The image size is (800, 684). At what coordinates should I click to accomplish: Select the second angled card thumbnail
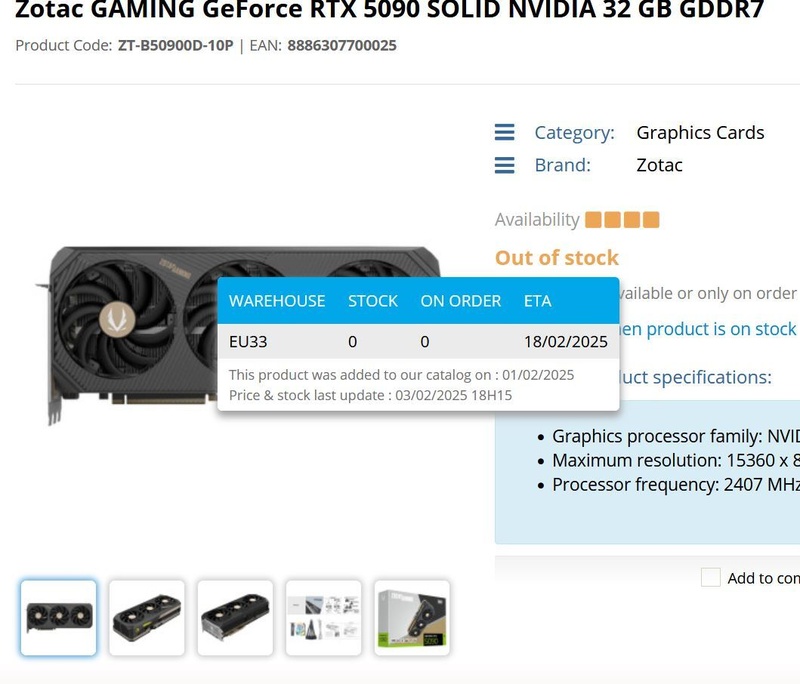pyautogui.click(x=147, y=617)
